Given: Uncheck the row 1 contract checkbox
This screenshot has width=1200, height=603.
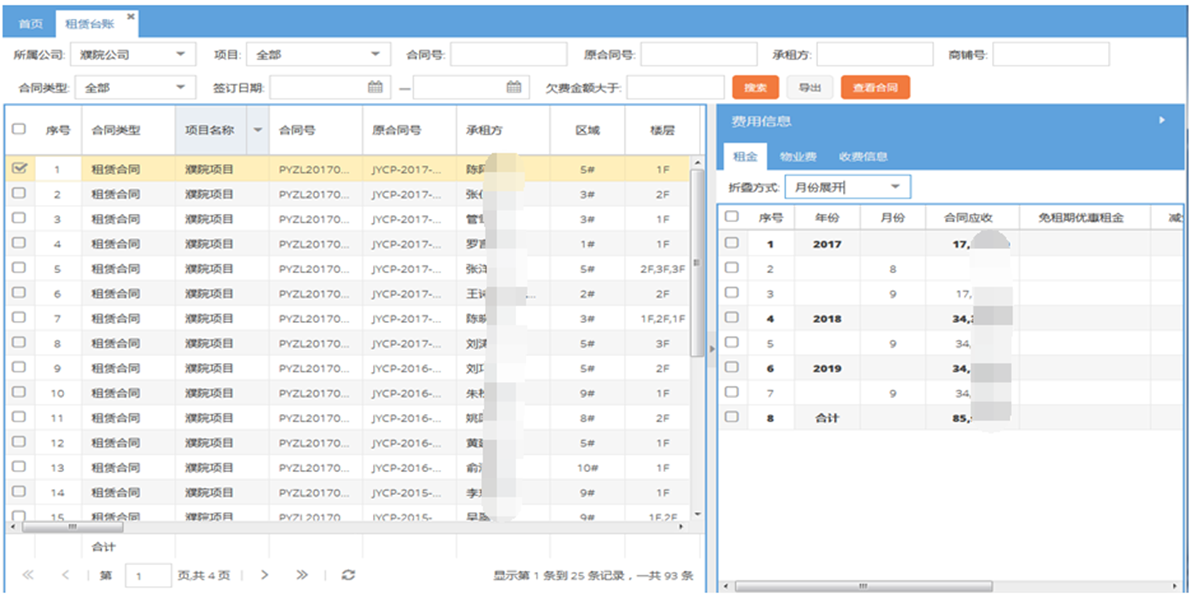Looking at the screenshot, I should (19, 169).
